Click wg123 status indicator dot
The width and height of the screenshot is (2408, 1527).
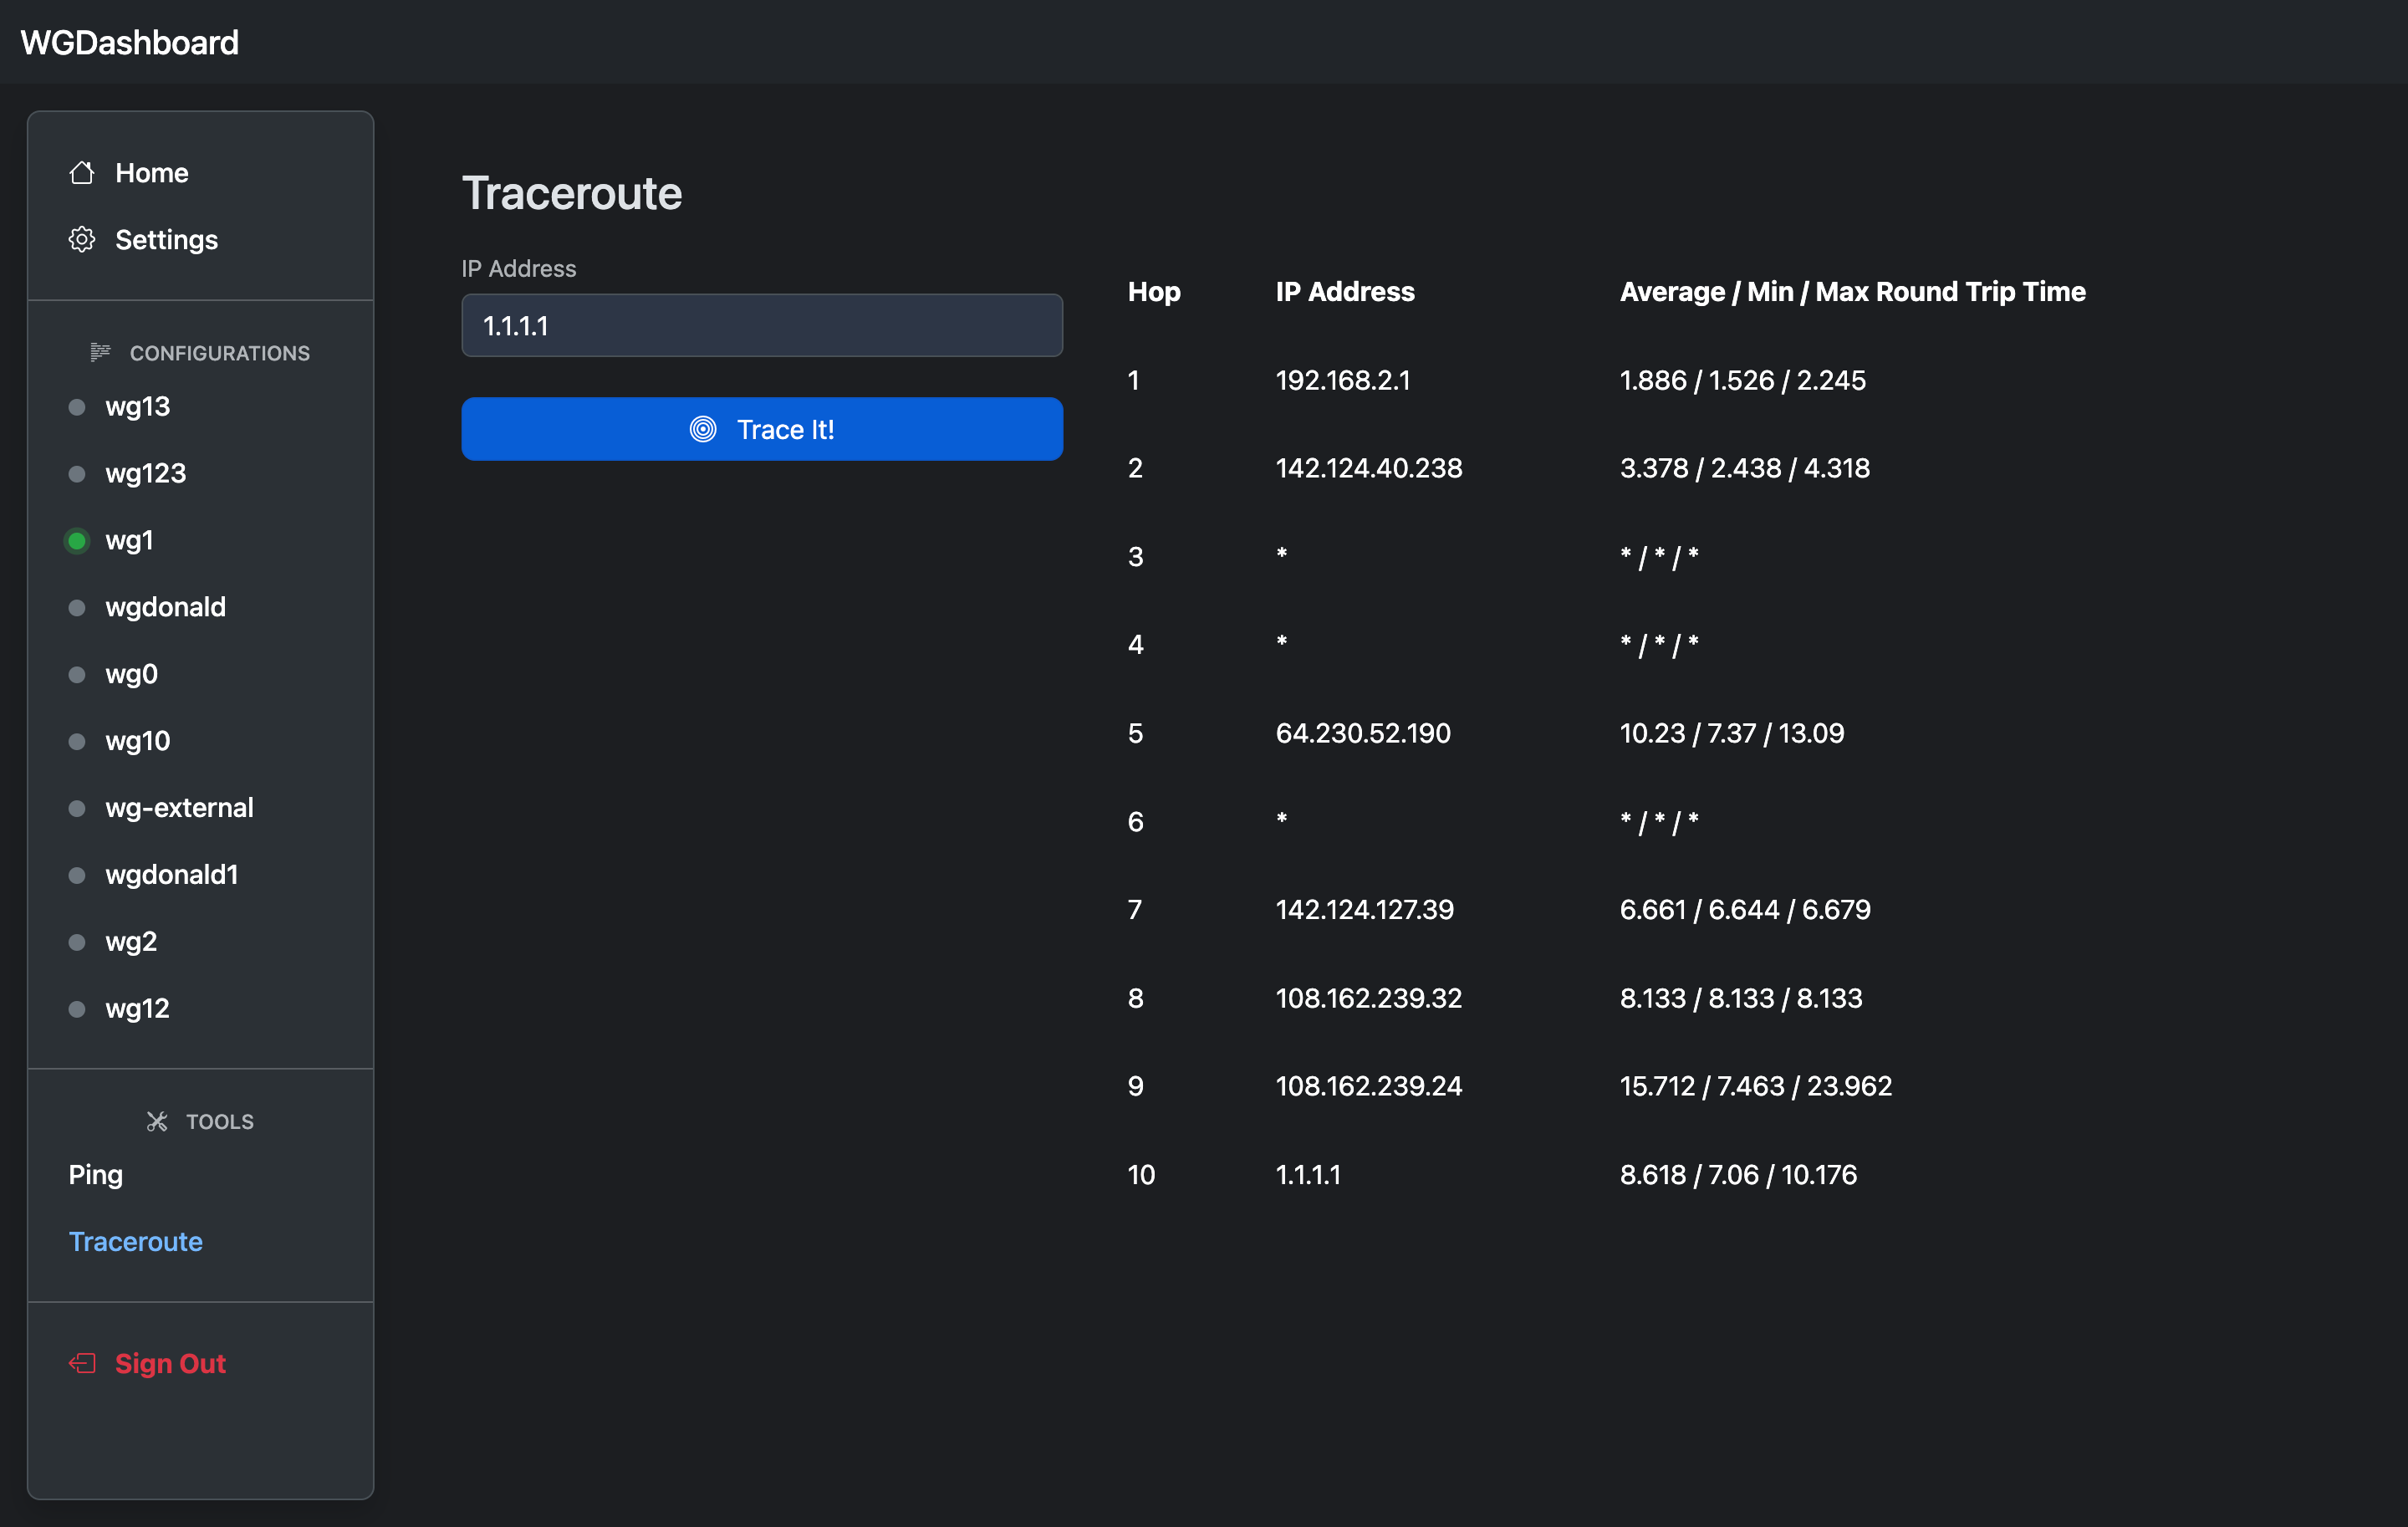tap(77, 474)
